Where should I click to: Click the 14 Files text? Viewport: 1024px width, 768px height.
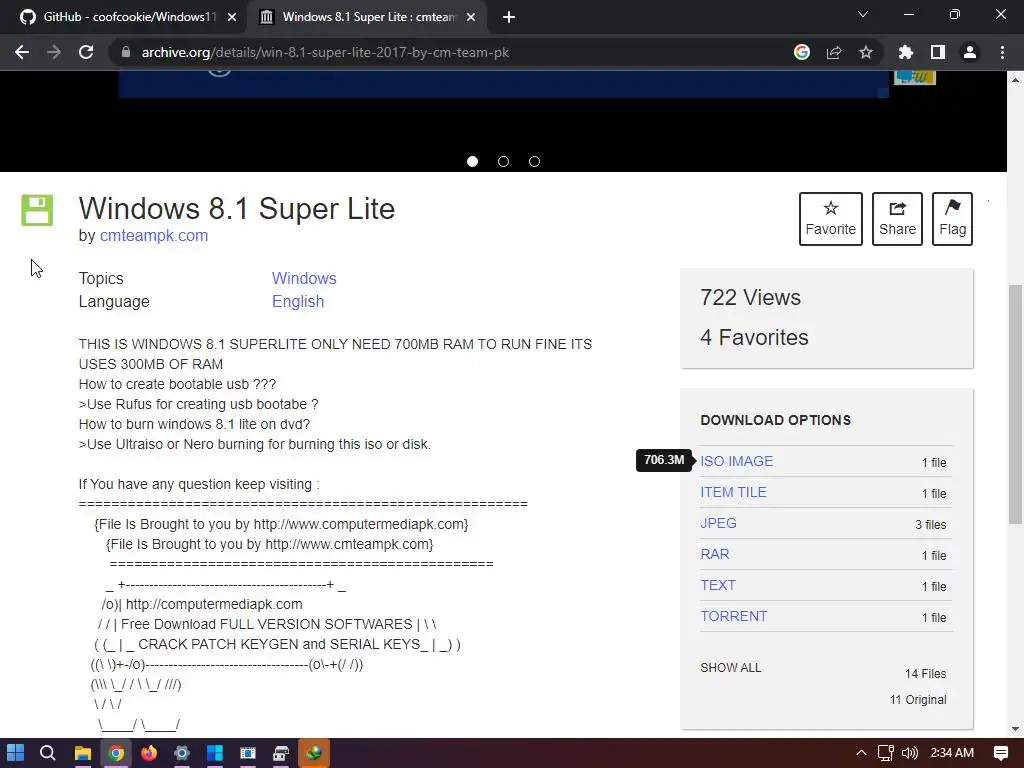click(x=925, y=674)
